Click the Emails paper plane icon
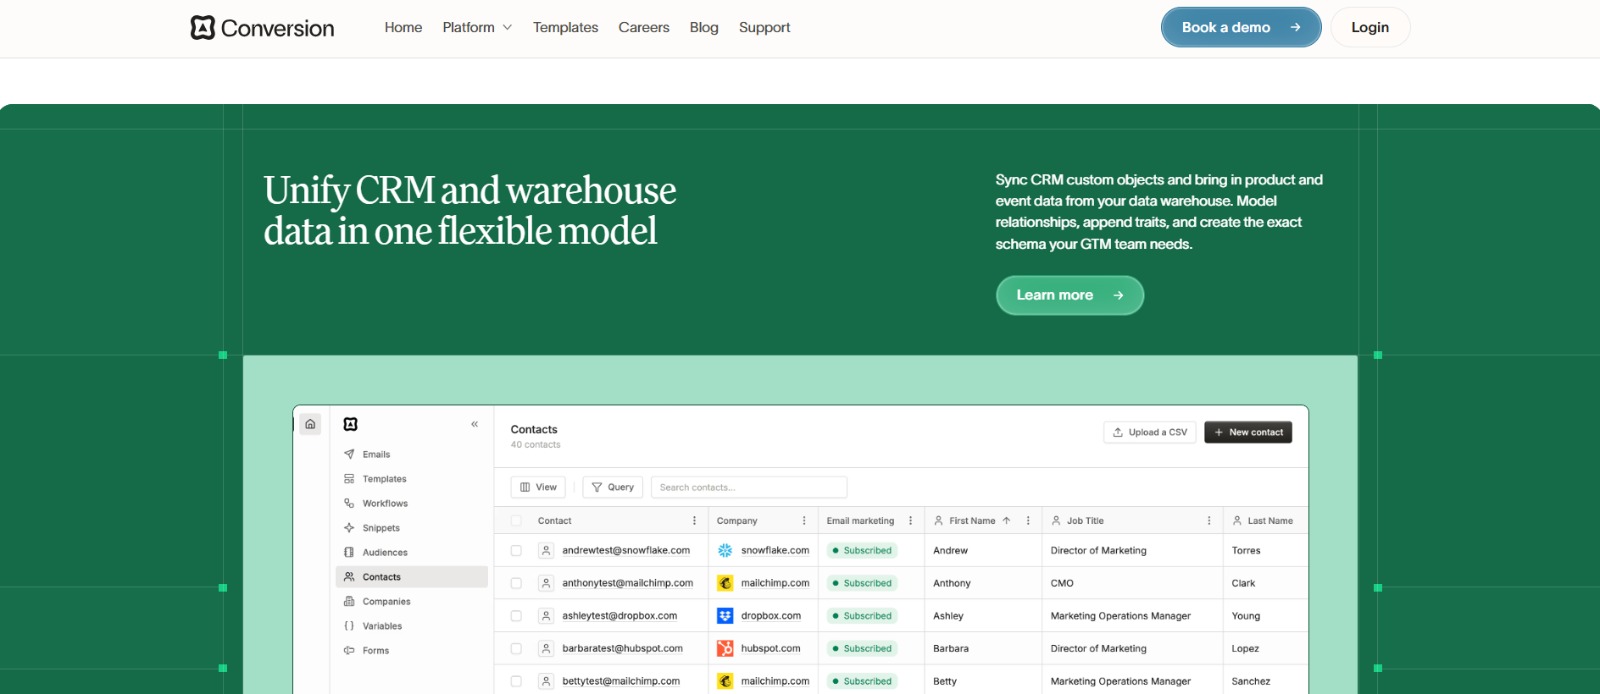This screenshot has height=694, width=1600. click(x=349, y=454)
